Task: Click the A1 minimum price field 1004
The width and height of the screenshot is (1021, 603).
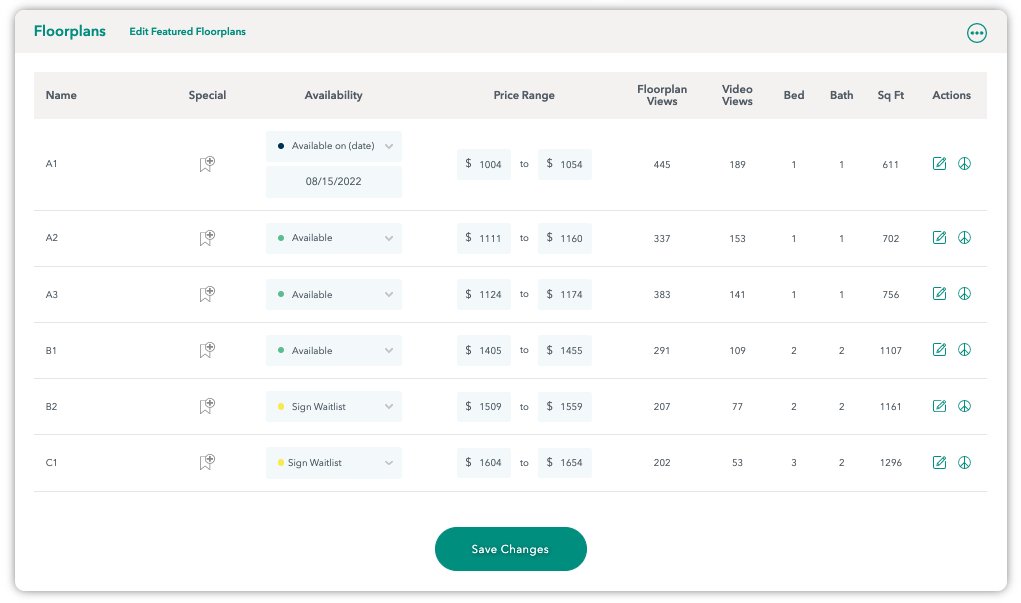Action: tap(484, 164)
